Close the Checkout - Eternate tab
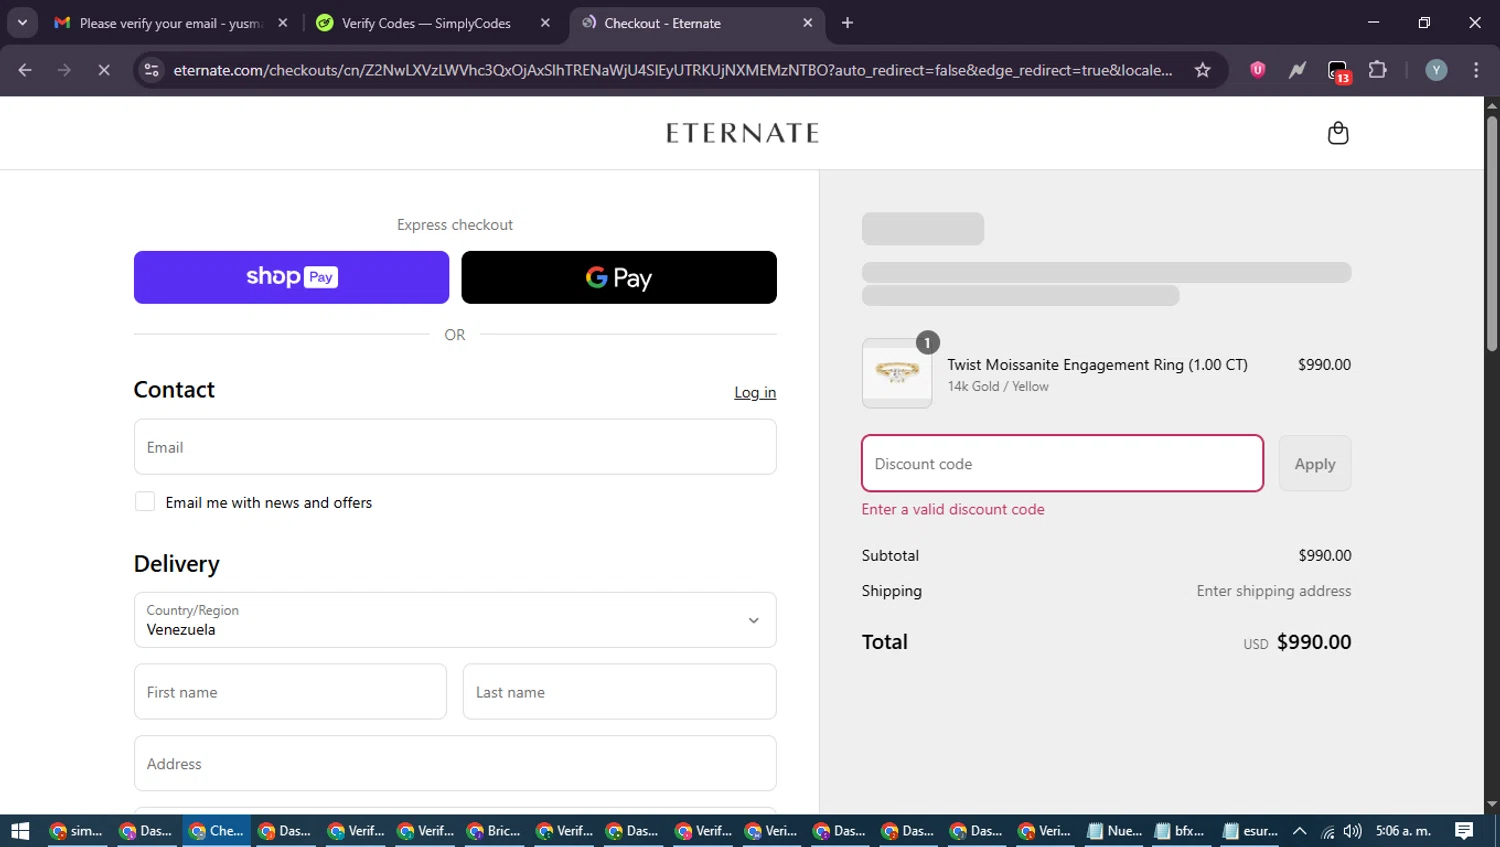The height and width of the screenshot is (847, 1500). 808,23
